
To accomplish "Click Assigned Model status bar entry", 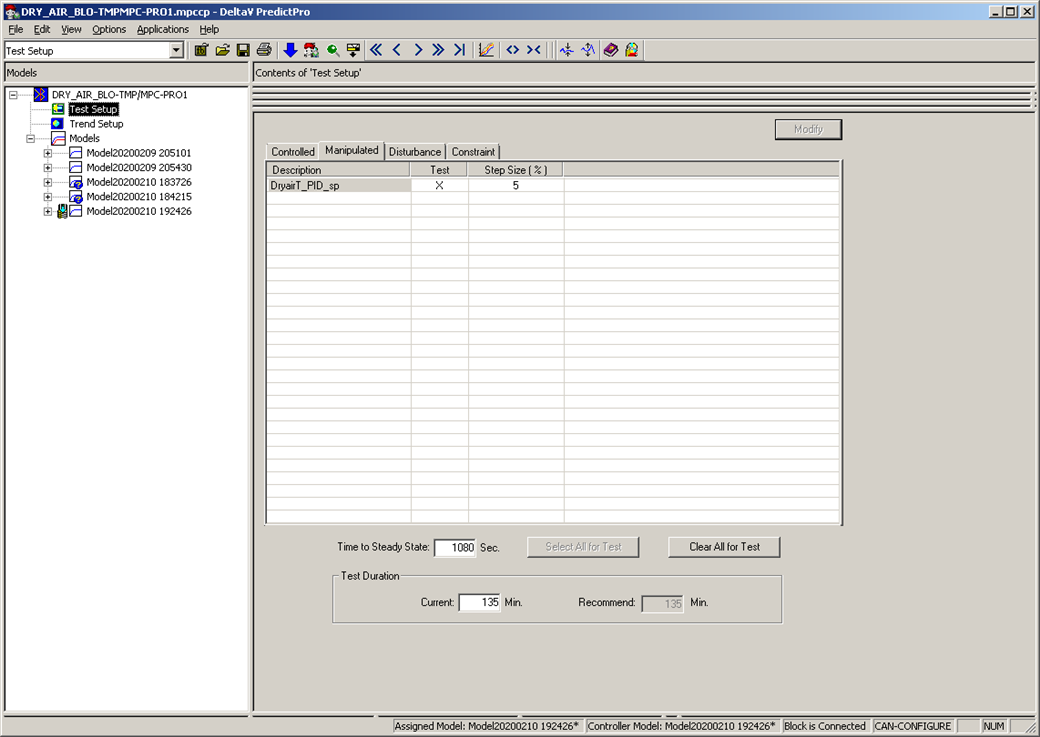I will pyautogui.click(x=487, y=726).
